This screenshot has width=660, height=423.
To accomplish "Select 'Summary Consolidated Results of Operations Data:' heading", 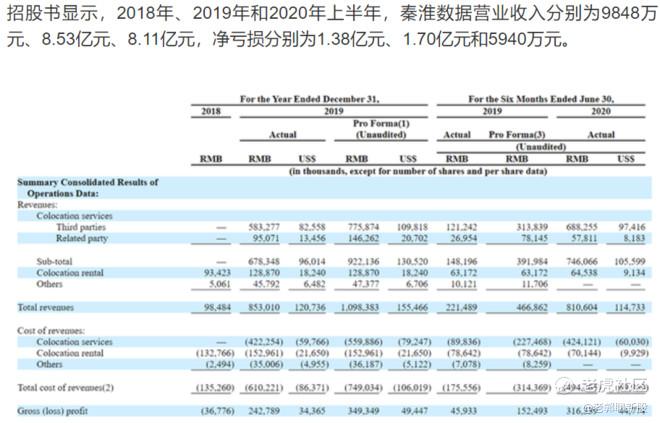I will pos(88,188).
